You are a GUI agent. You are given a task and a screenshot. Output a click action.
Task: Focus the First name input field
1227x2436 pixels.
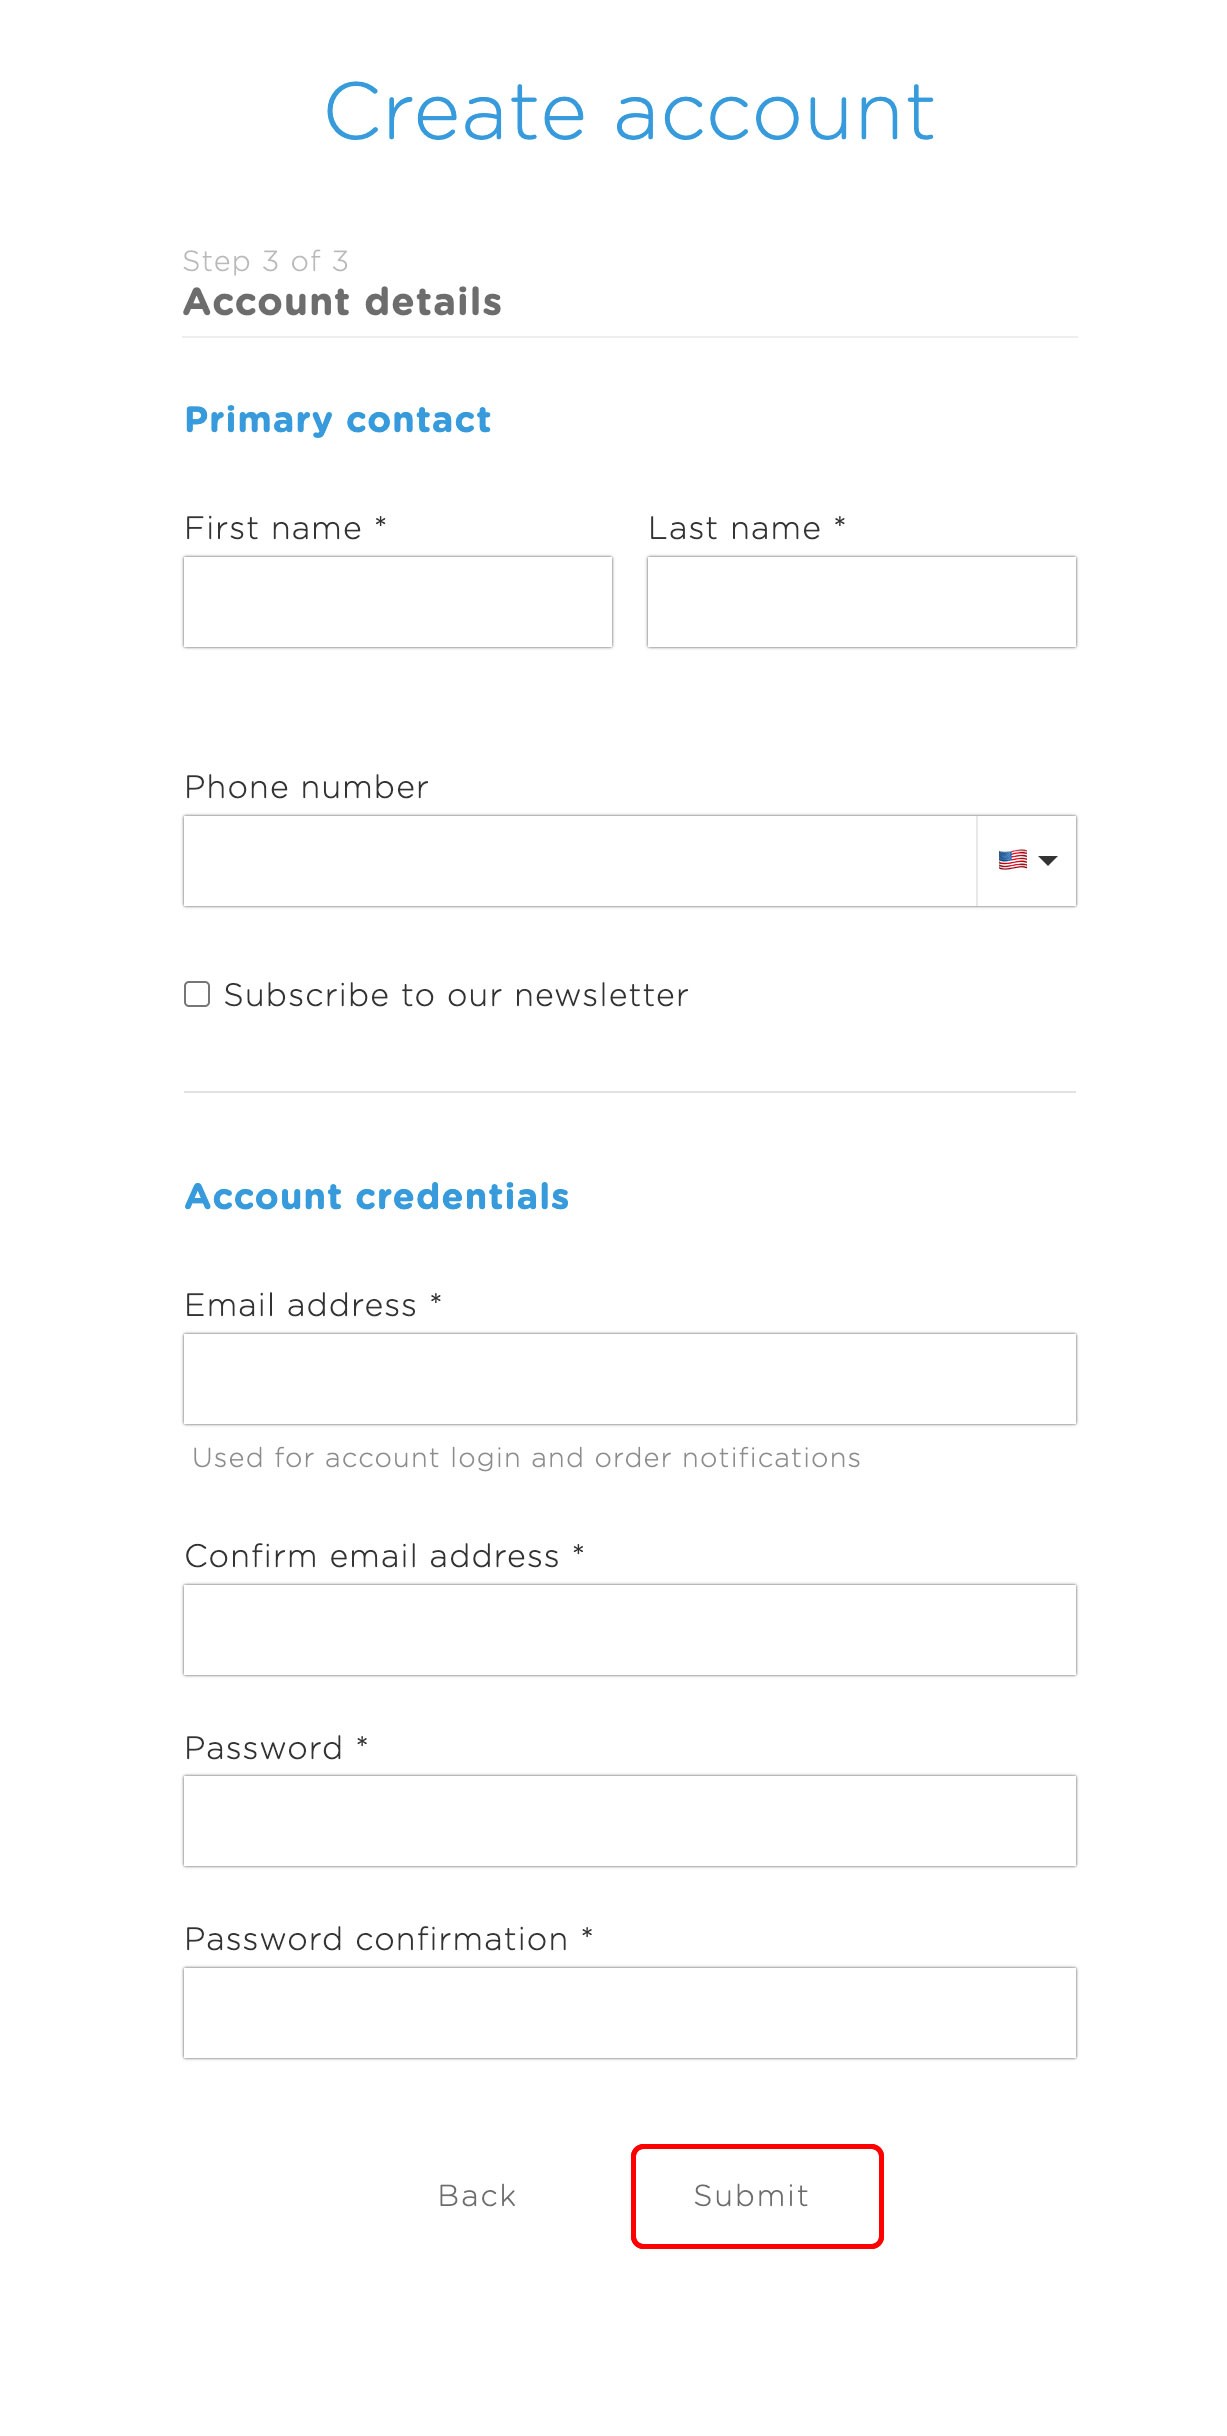coord(397,602)
